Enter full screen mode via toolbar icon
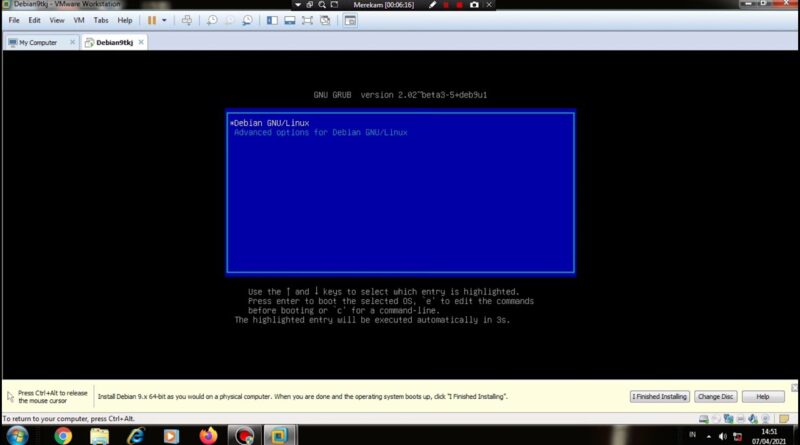The width and height of the screenshot is (800, 445). (307, 20)
